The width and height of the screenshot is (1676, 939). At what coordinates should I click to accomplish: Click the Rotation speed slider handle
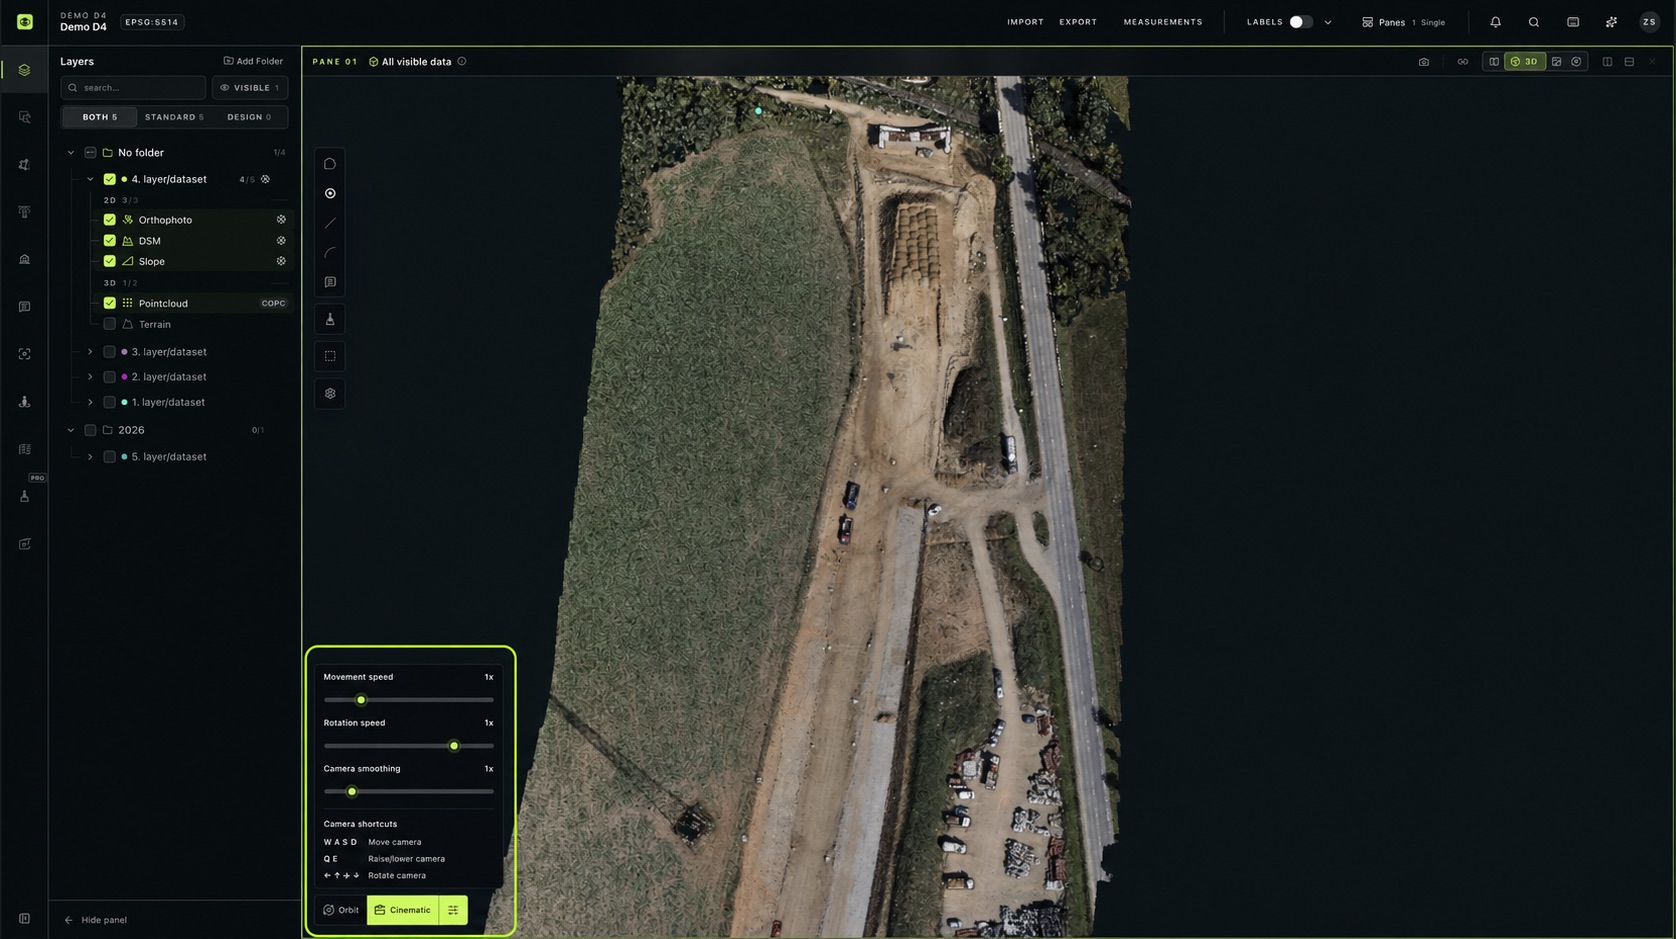coord(454,746)
